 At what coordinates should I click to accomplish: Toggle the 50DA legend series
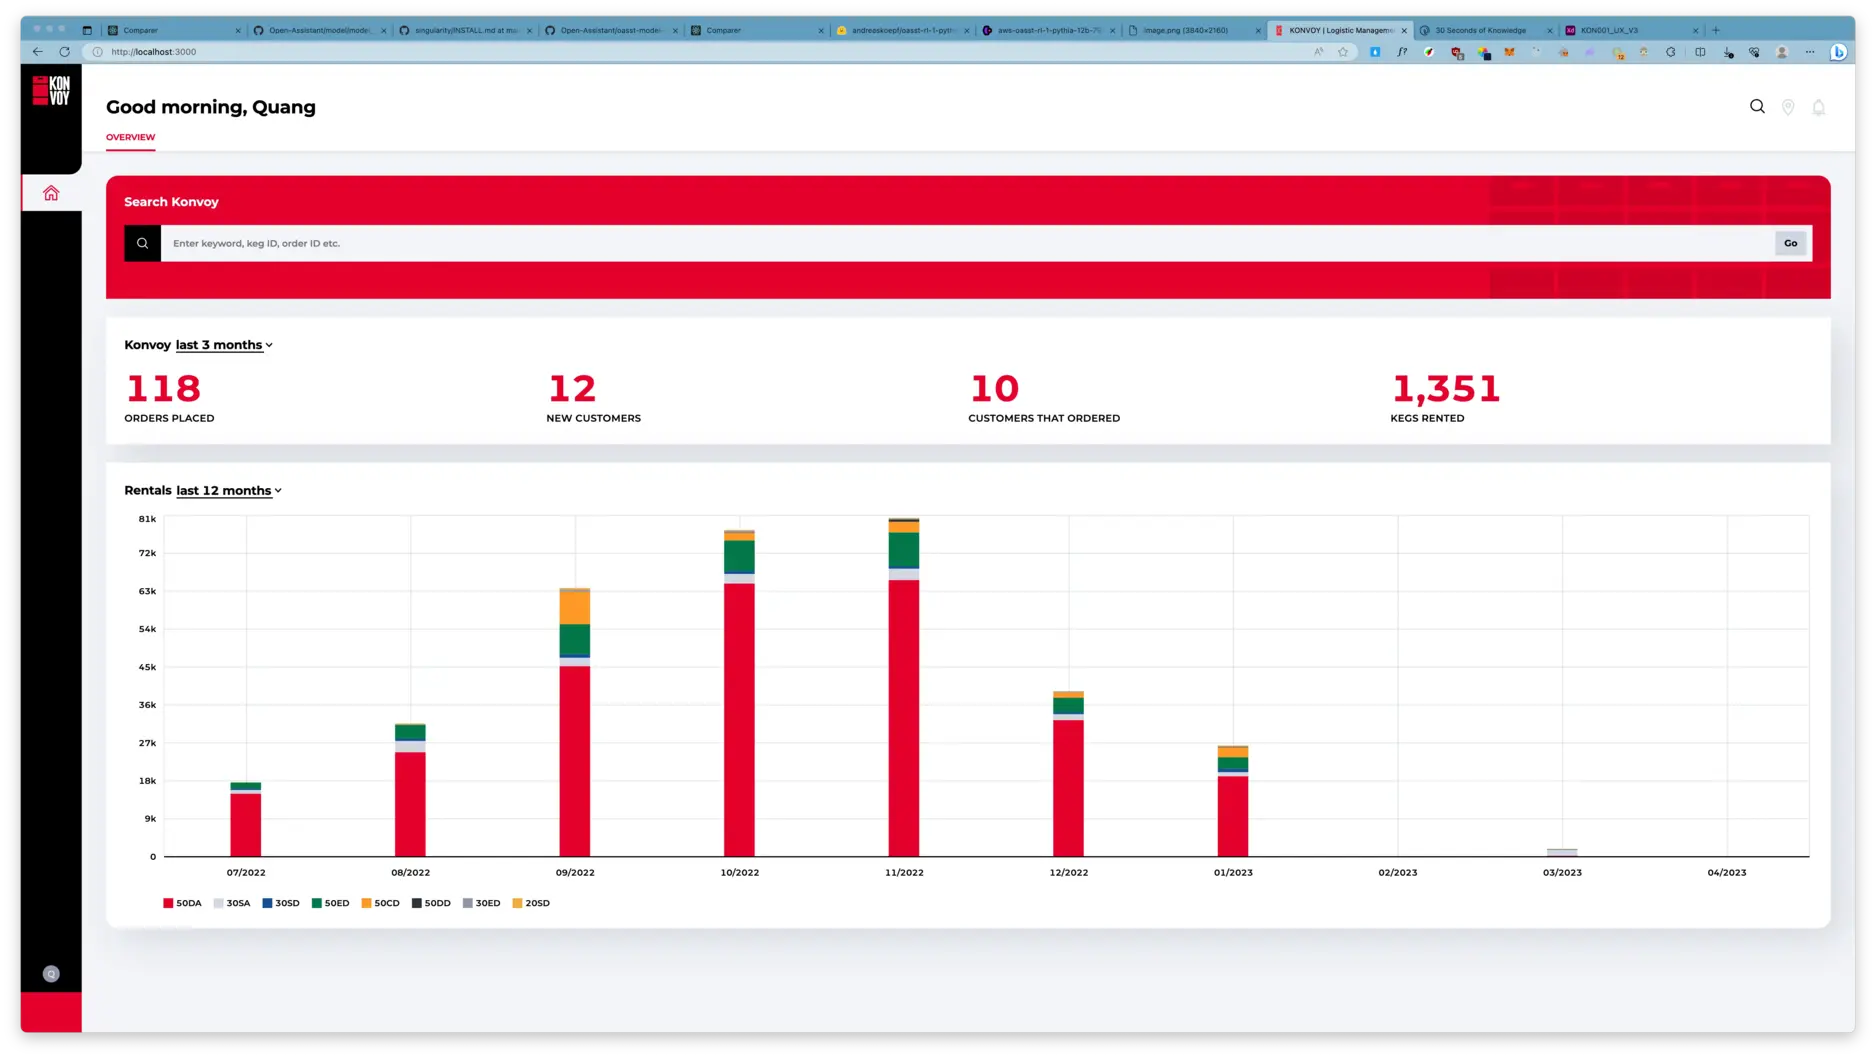(182, 903)
